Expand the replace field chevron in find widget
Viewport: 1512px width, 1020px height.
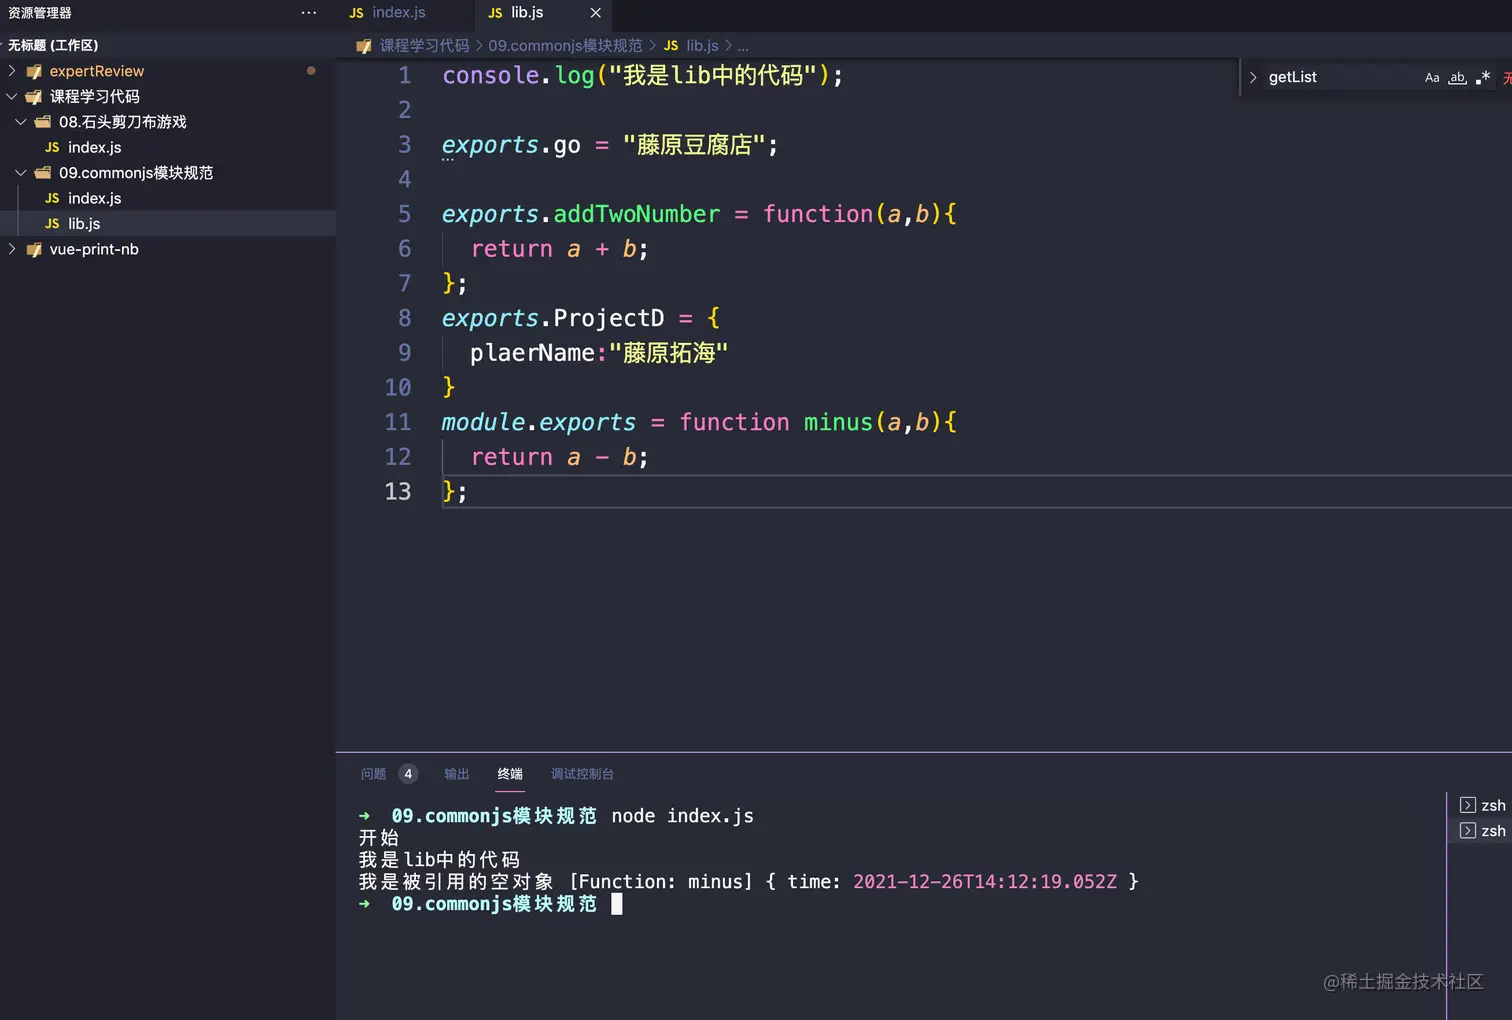pyautogui.click(x=1252, y=77)
